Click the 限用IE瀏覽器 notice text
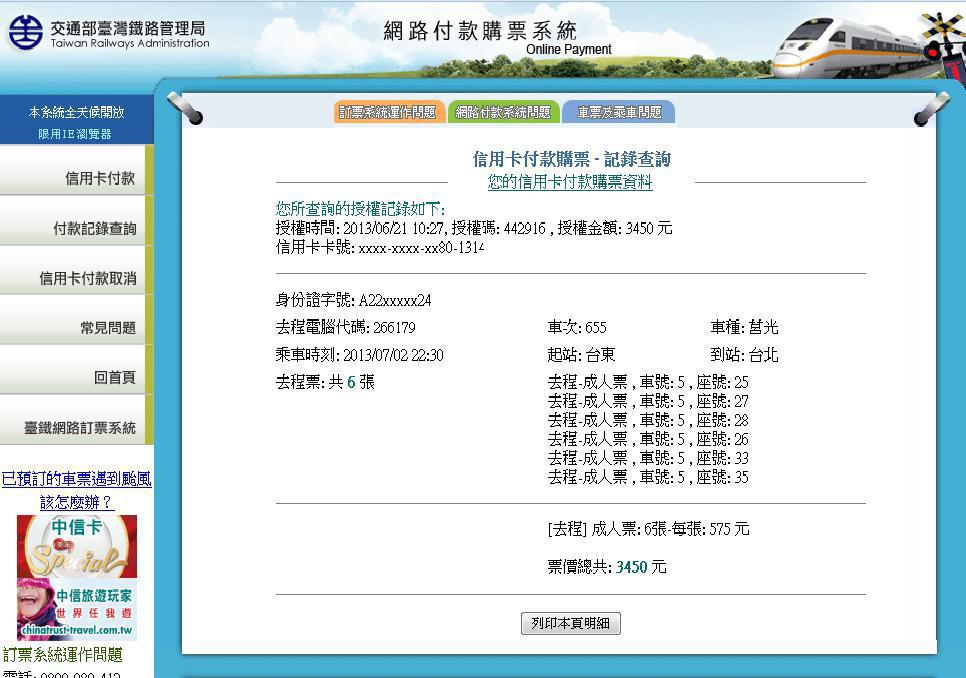966x678 pixels. [75, 134]
